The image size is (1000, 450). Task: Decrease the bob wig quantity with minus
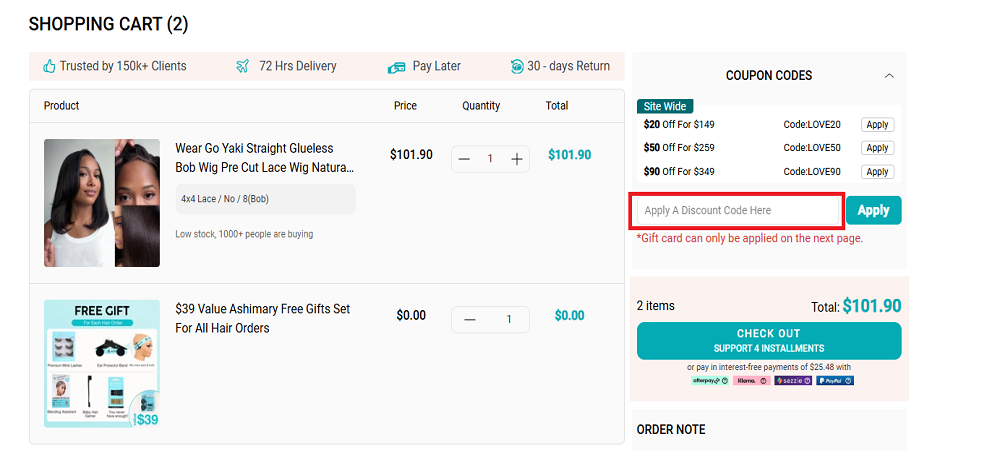tap(465, 159)
